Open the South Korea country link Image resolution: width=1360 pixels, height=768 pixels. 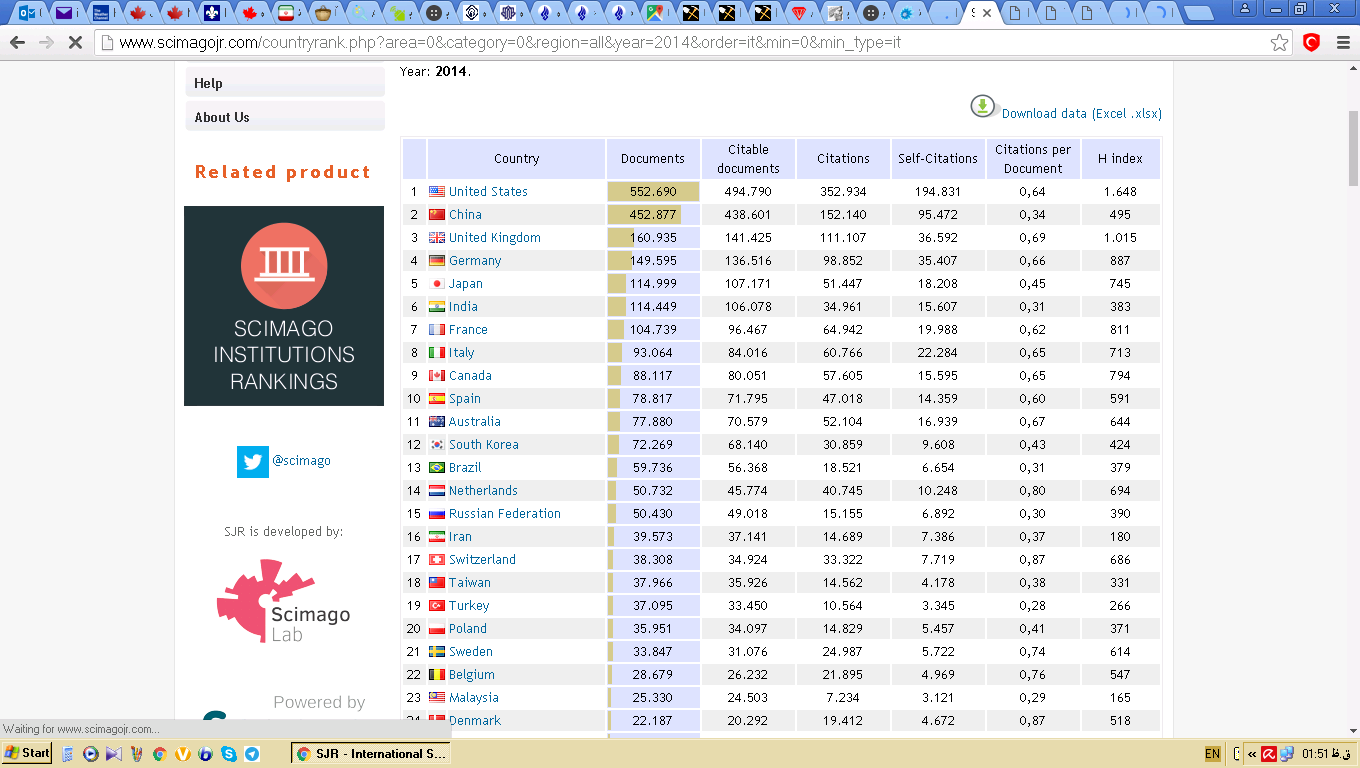(x=483, y=445)
